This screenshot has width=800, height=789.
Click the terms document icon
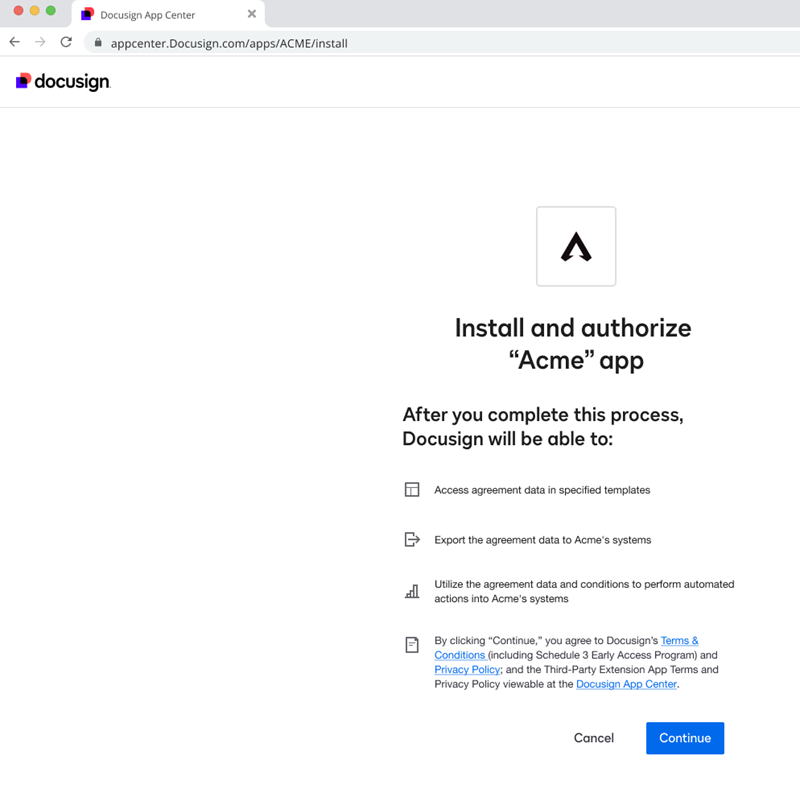412,645
